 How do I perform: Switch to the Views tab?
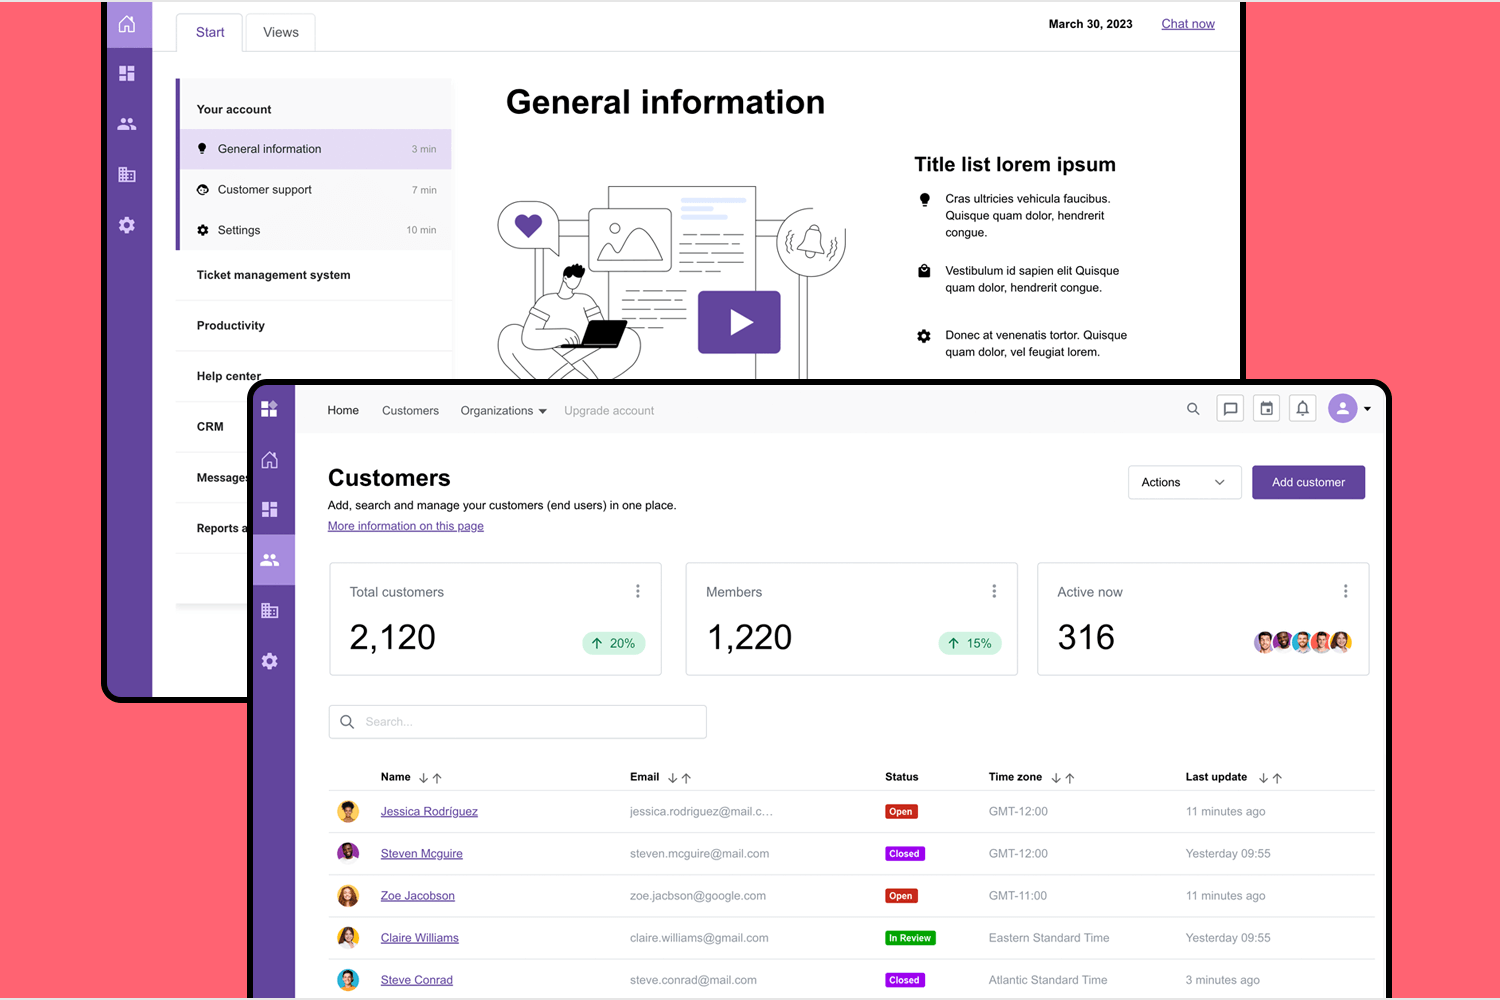click(x=281, y=32)
